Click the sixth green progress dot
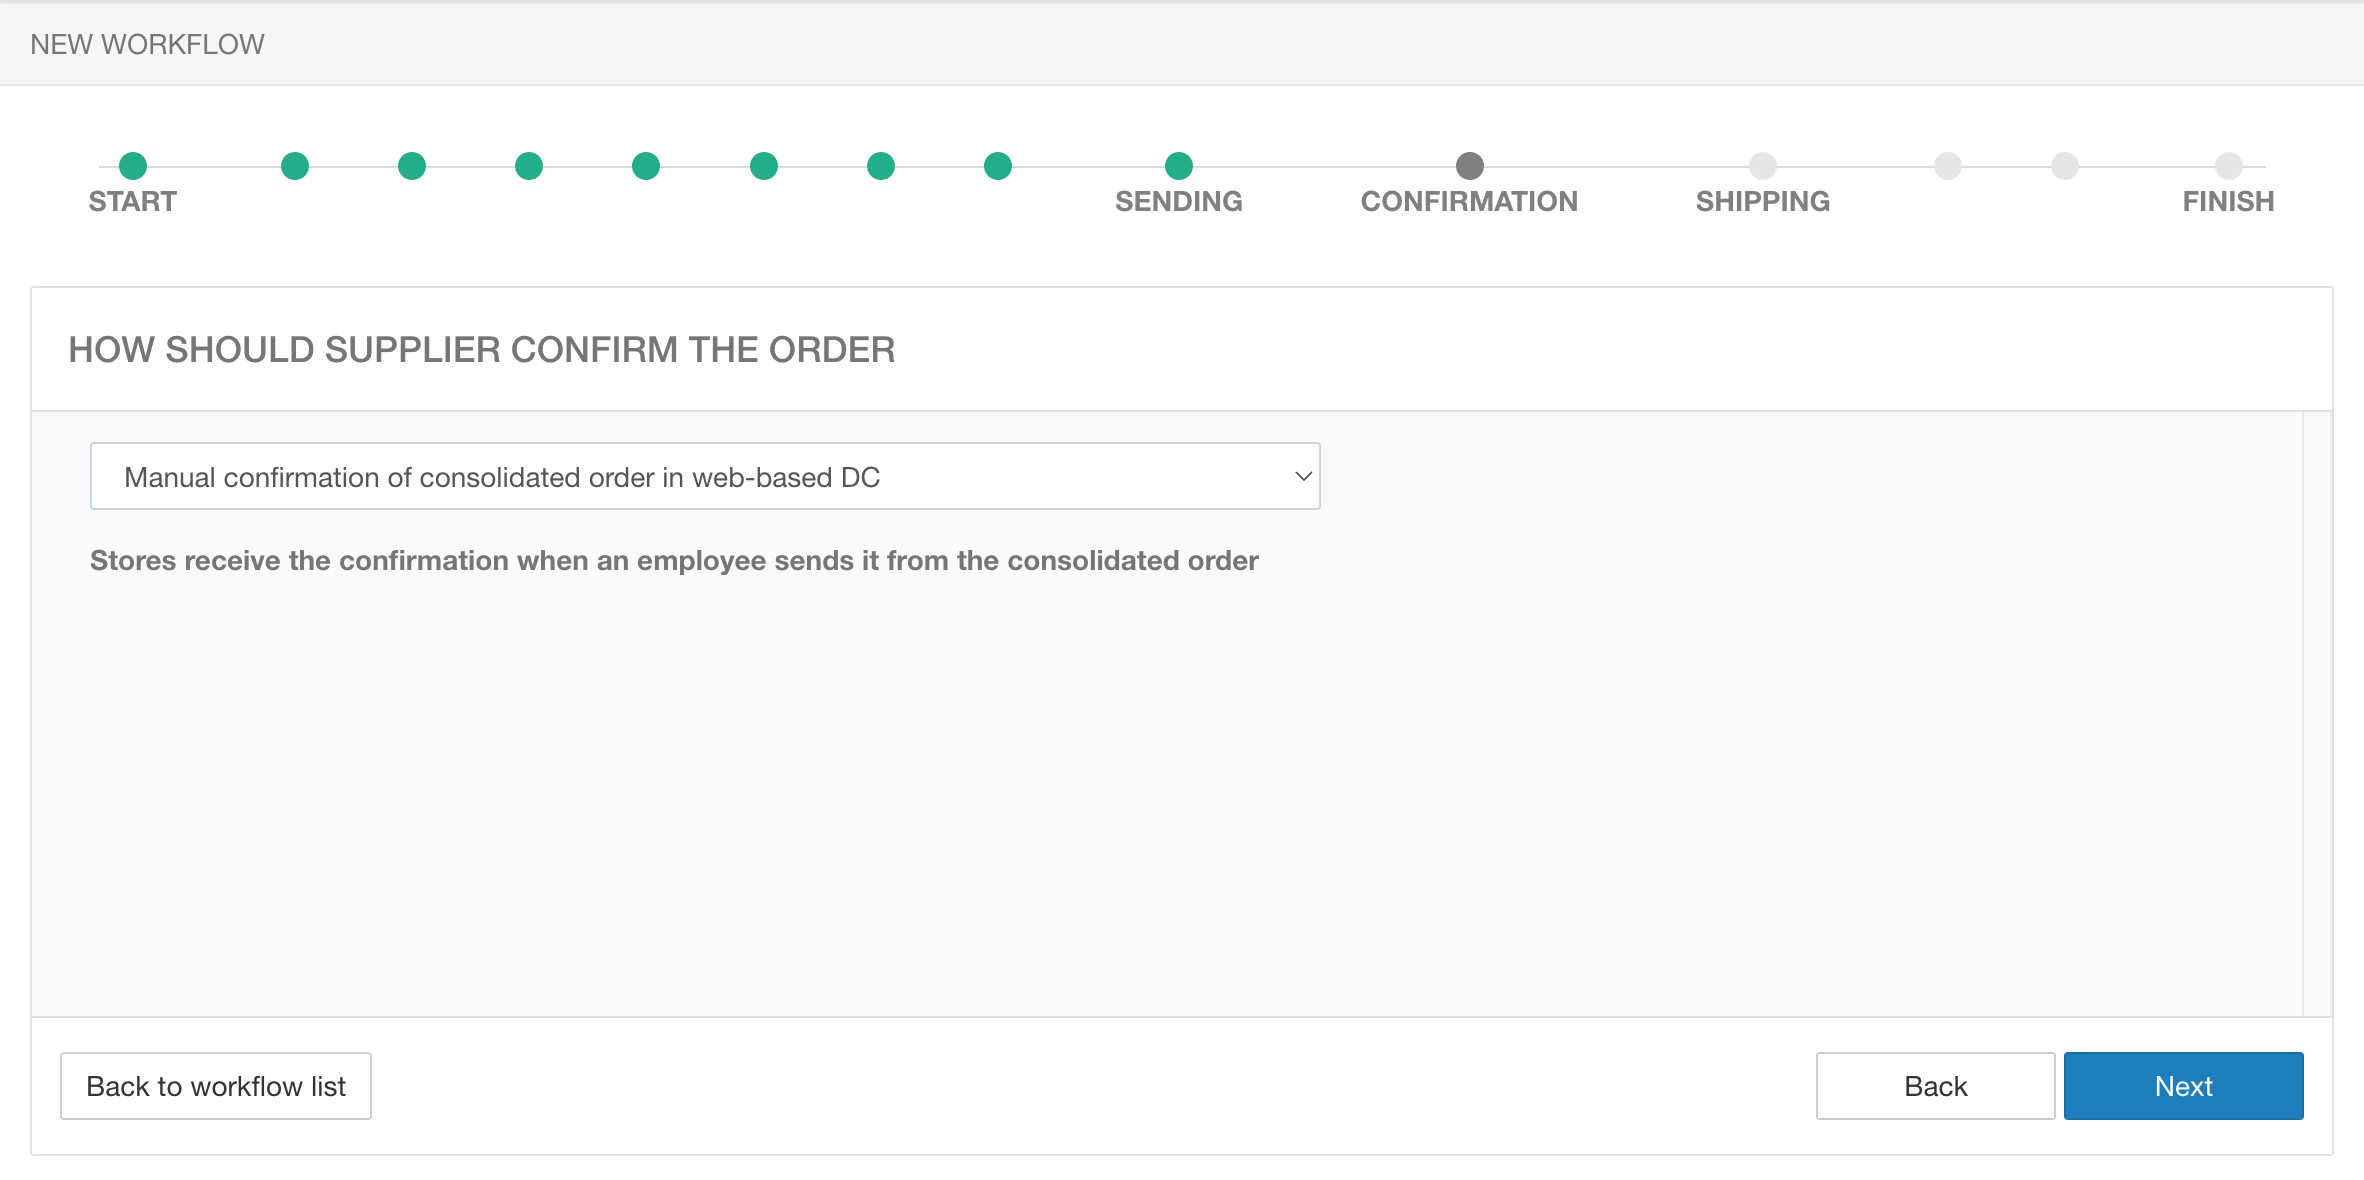2364x1180 pixels. click(764, 166)
